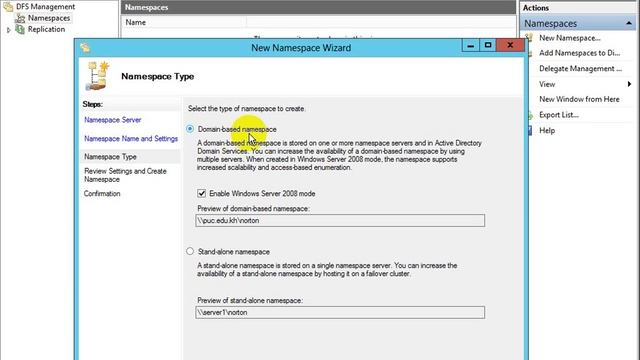Go to Namespace Server step
640x360 pixels.
113,120
